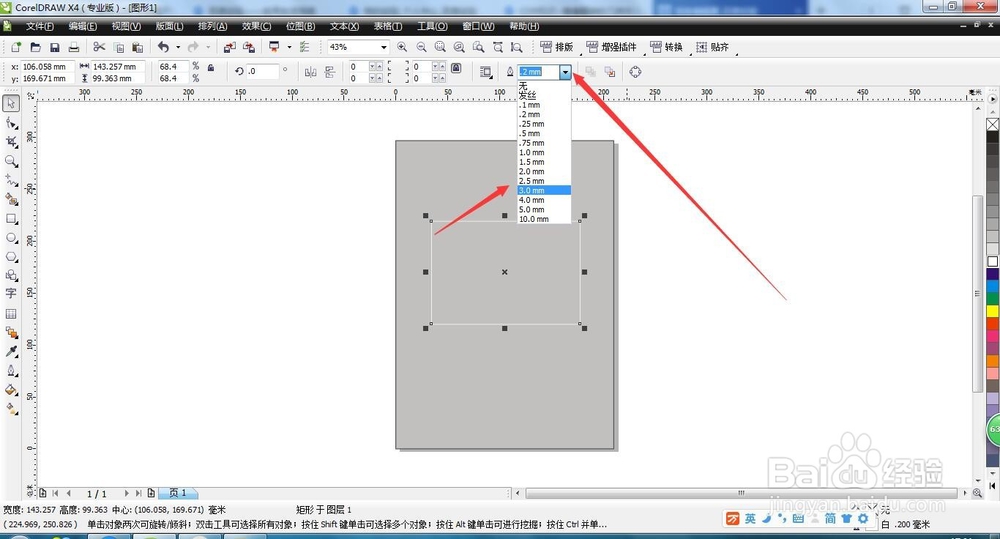Viewport: 1000px width, 539px height.
Task: Edit the x position field
Action: (48, 66)
